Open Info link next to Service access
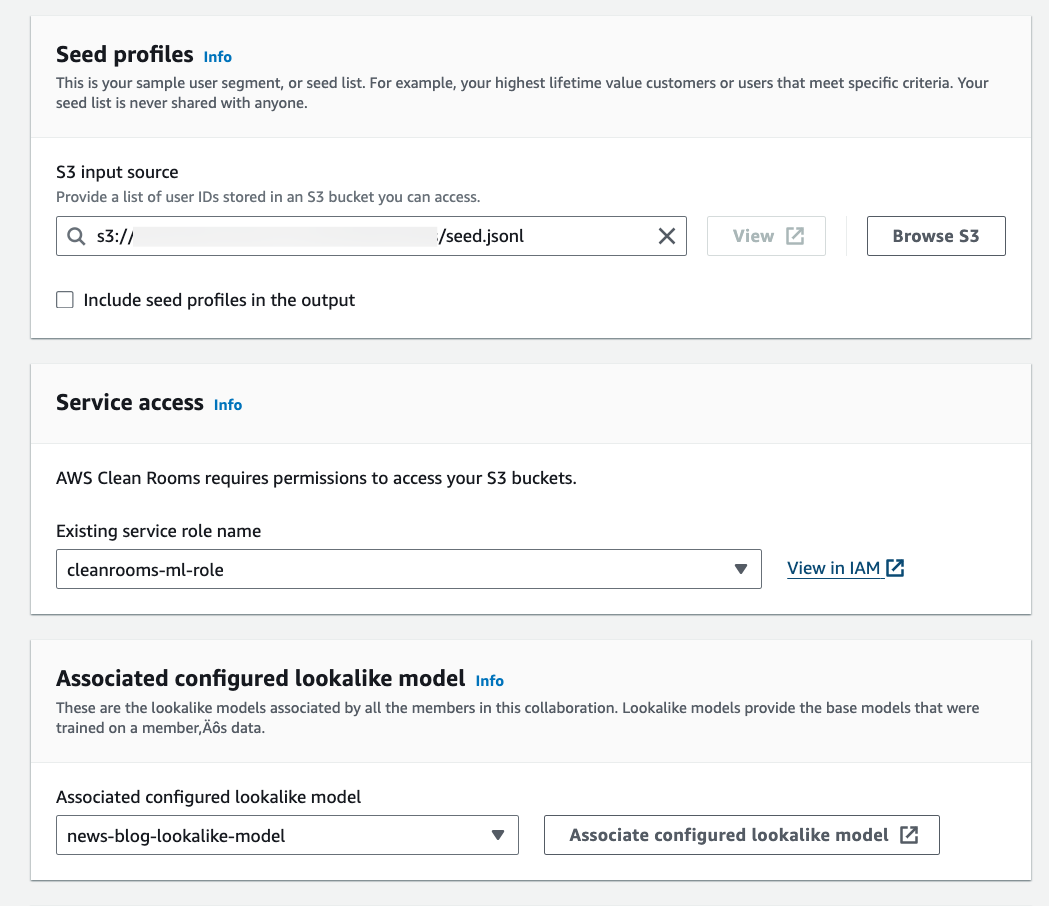Screen dimensions: 1049x906 (x=228, y=405)
